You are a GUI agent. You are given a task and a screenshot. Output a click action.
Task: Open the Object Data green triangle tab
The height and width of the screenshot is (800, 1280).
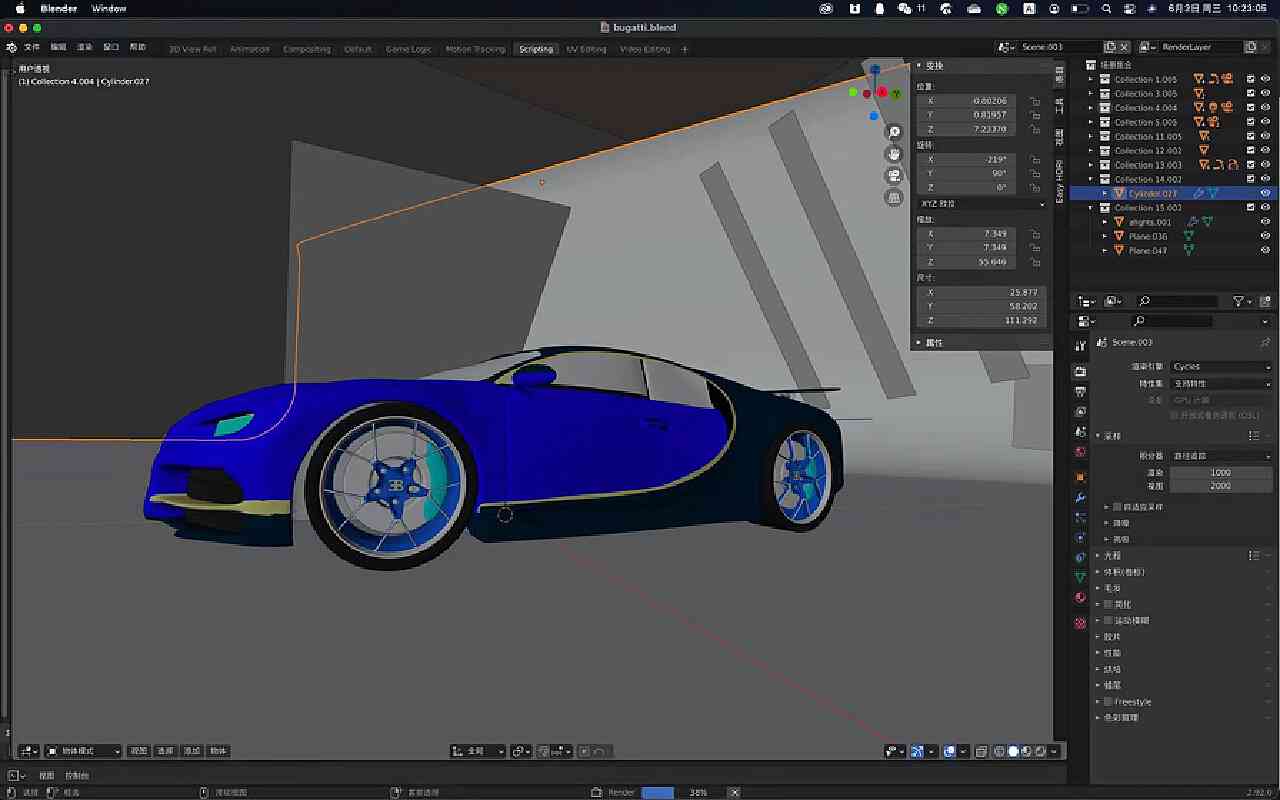pyautogui.click(x=1080, y=577)
